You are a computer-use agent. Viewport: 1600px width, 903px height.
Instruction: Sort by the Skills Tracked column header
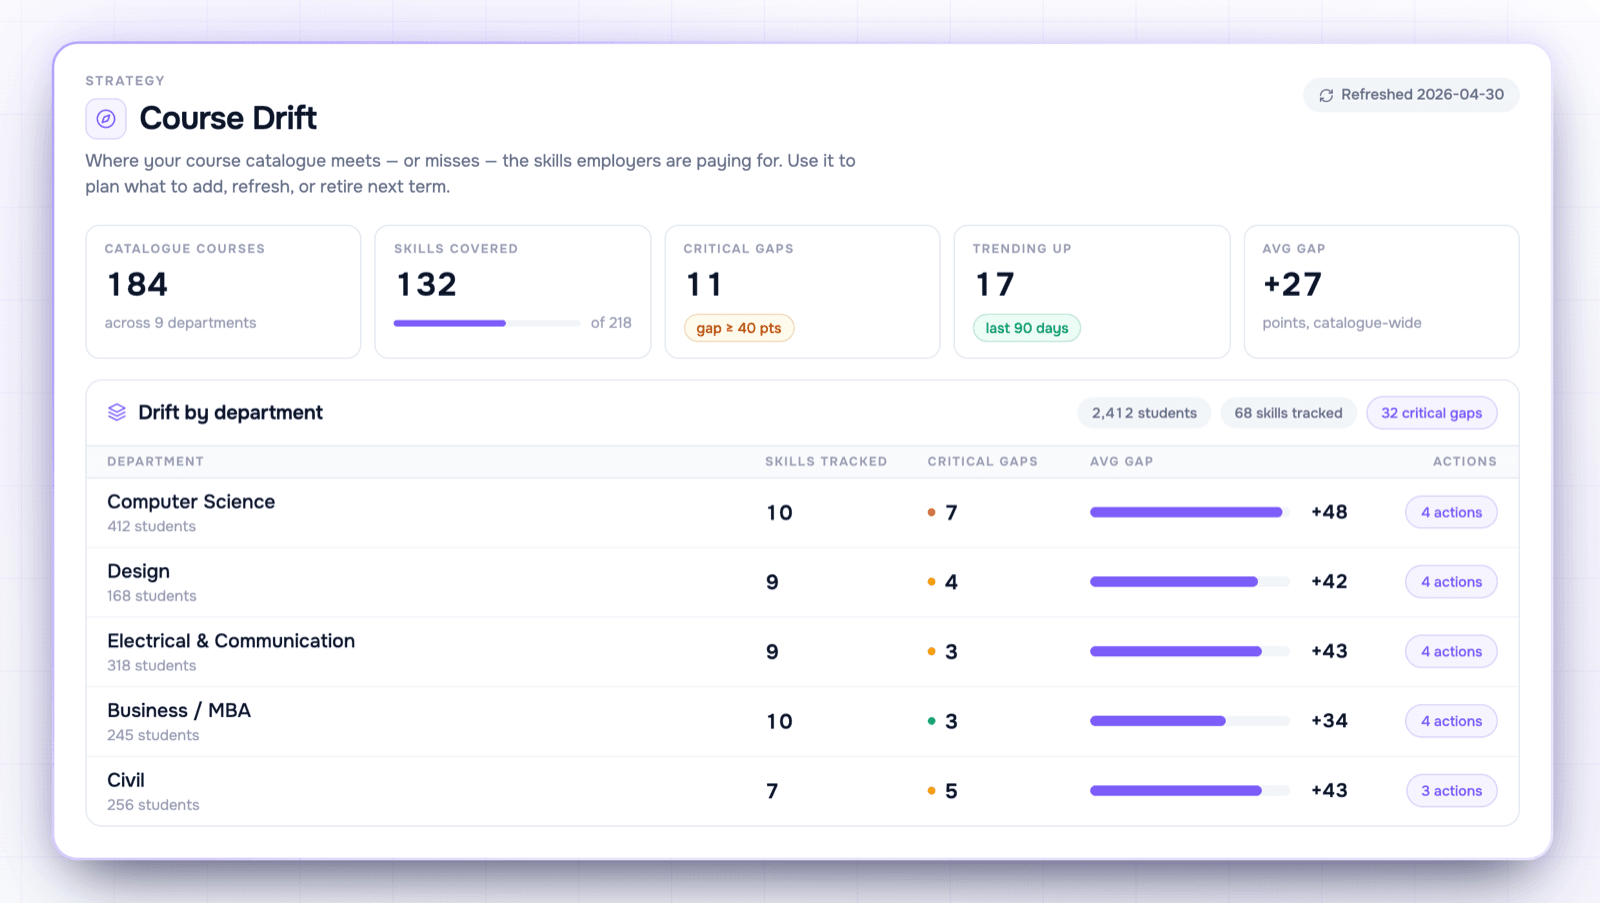pos(826,462)
